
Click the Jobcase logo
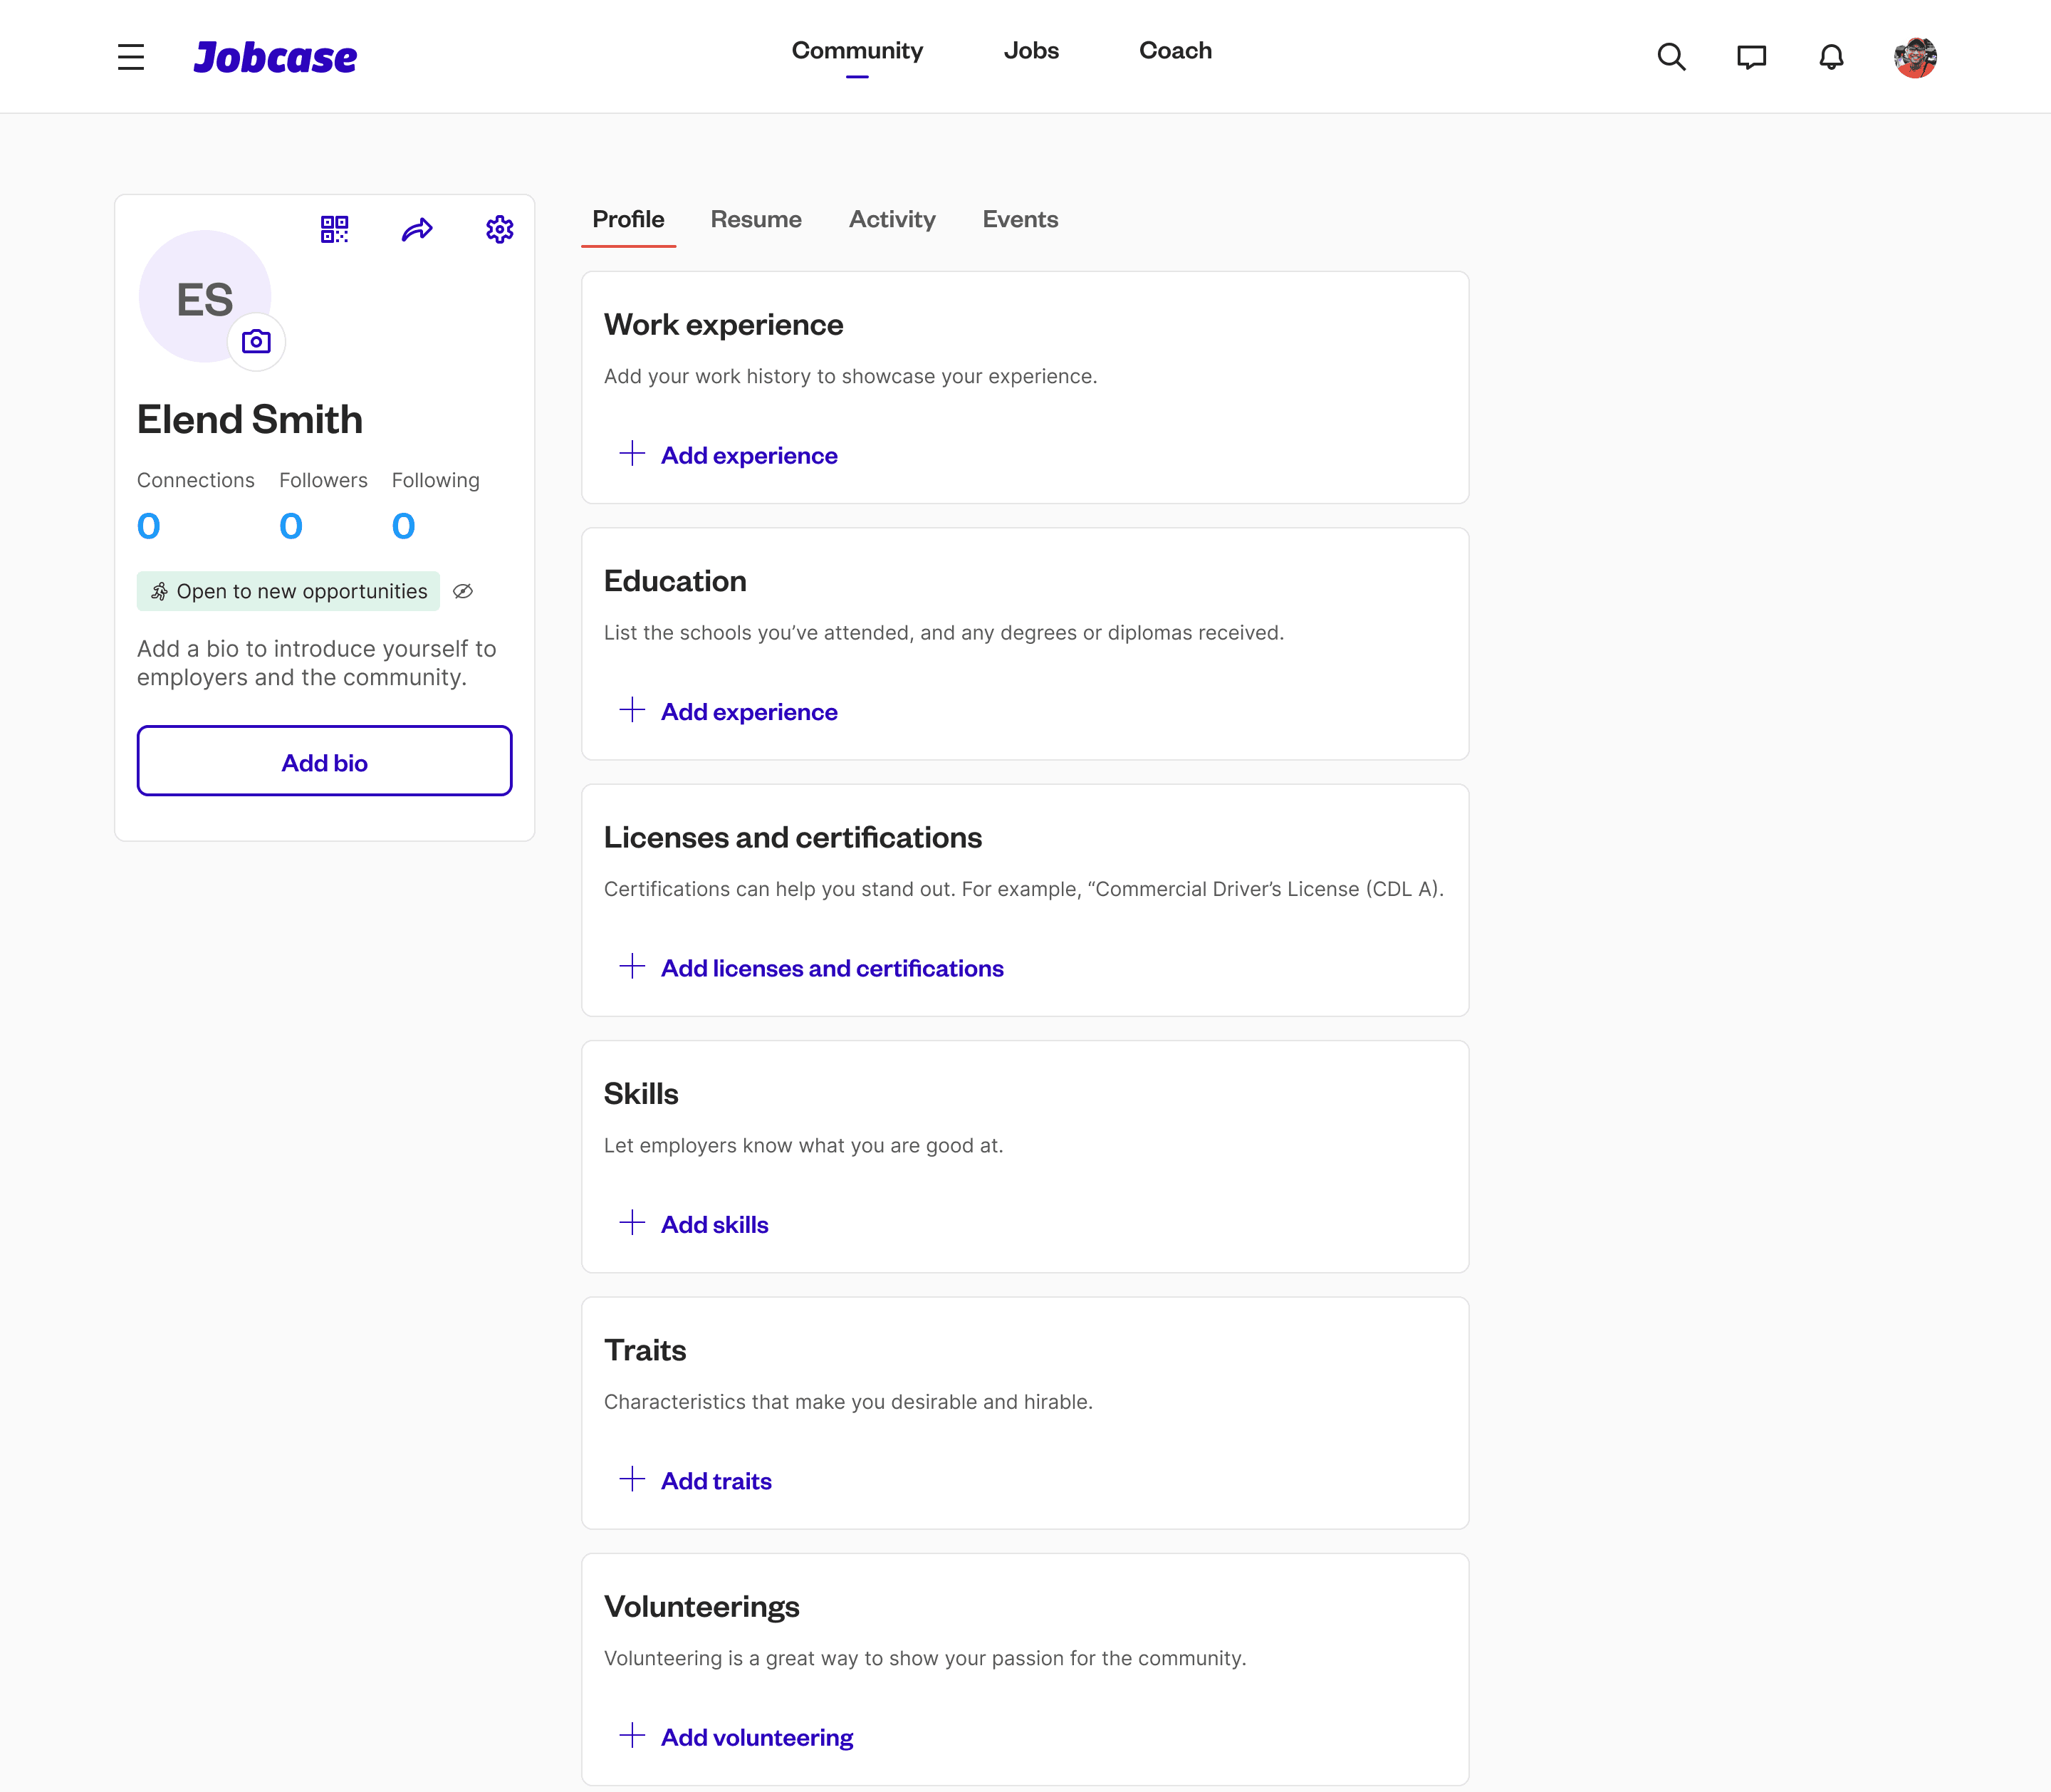(x=275, y=57)
